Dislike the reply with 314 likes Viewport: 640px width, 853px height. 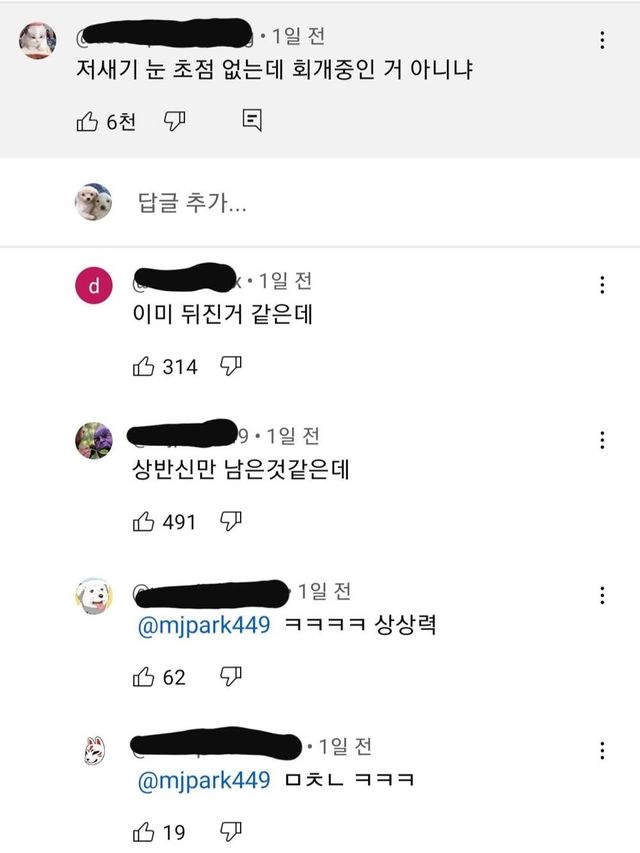(231, 366)
